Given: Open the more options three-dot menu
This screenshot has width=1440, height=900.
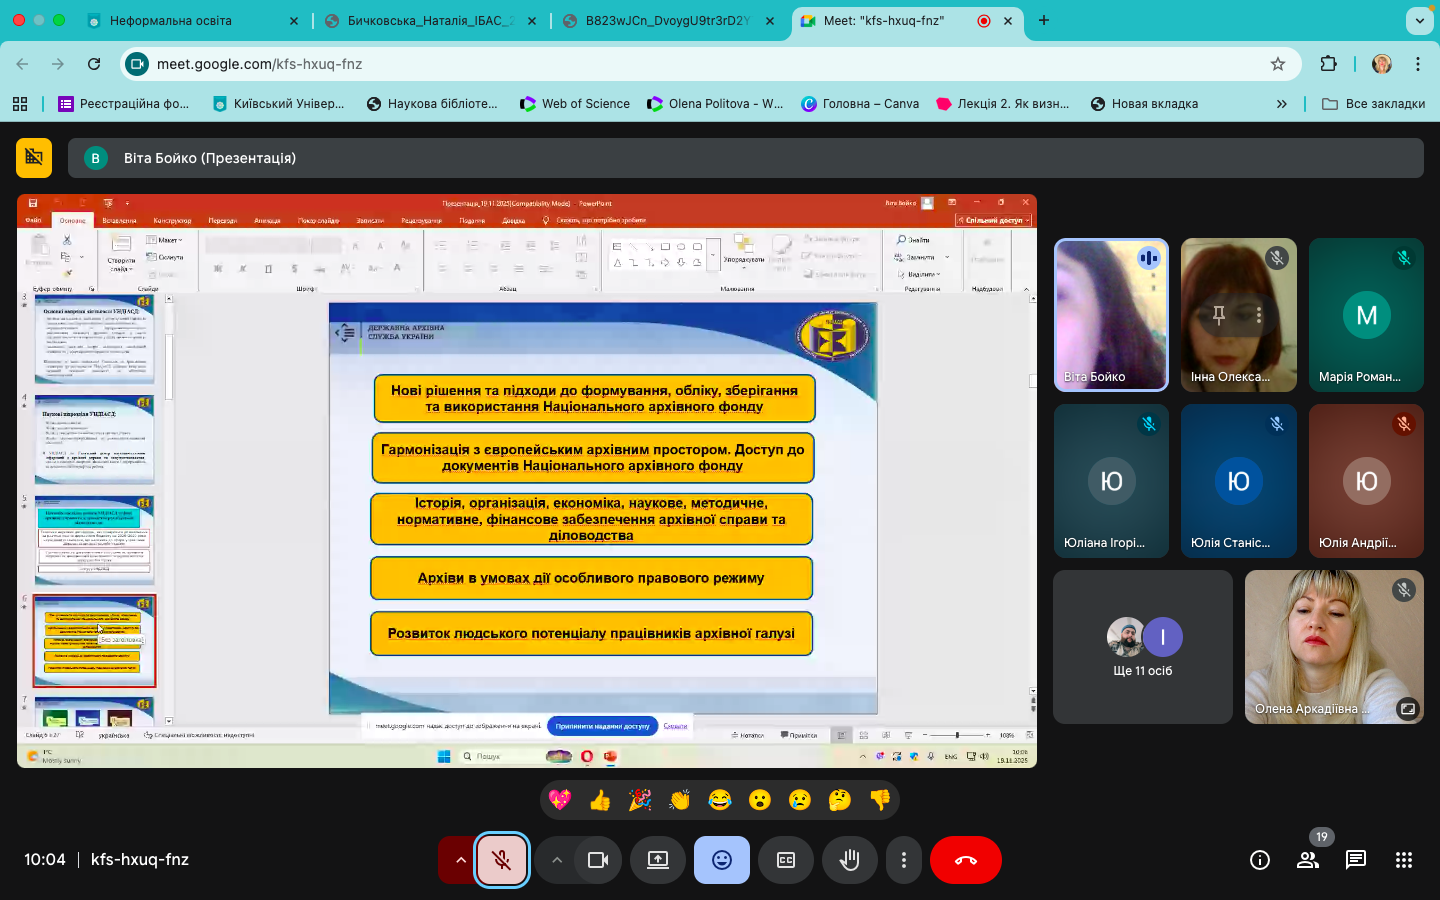Looking at the screenshot, I should (x=904, y=860).
